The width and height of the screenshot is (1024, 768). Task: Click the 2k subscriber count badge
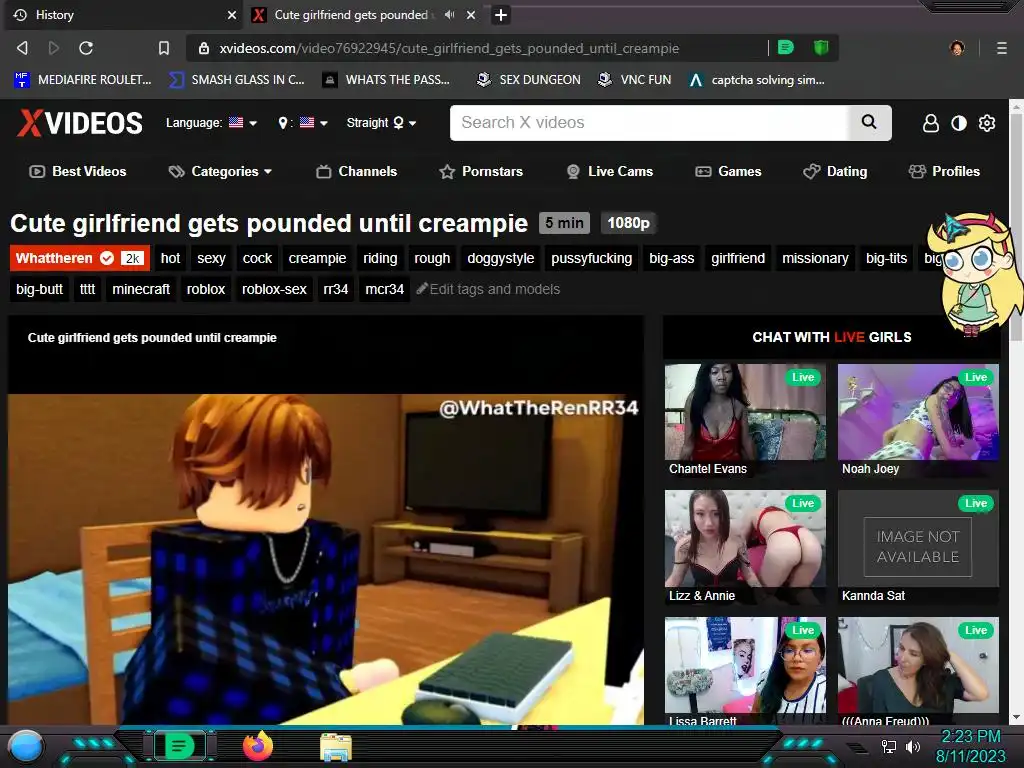[x=133, y=258]
